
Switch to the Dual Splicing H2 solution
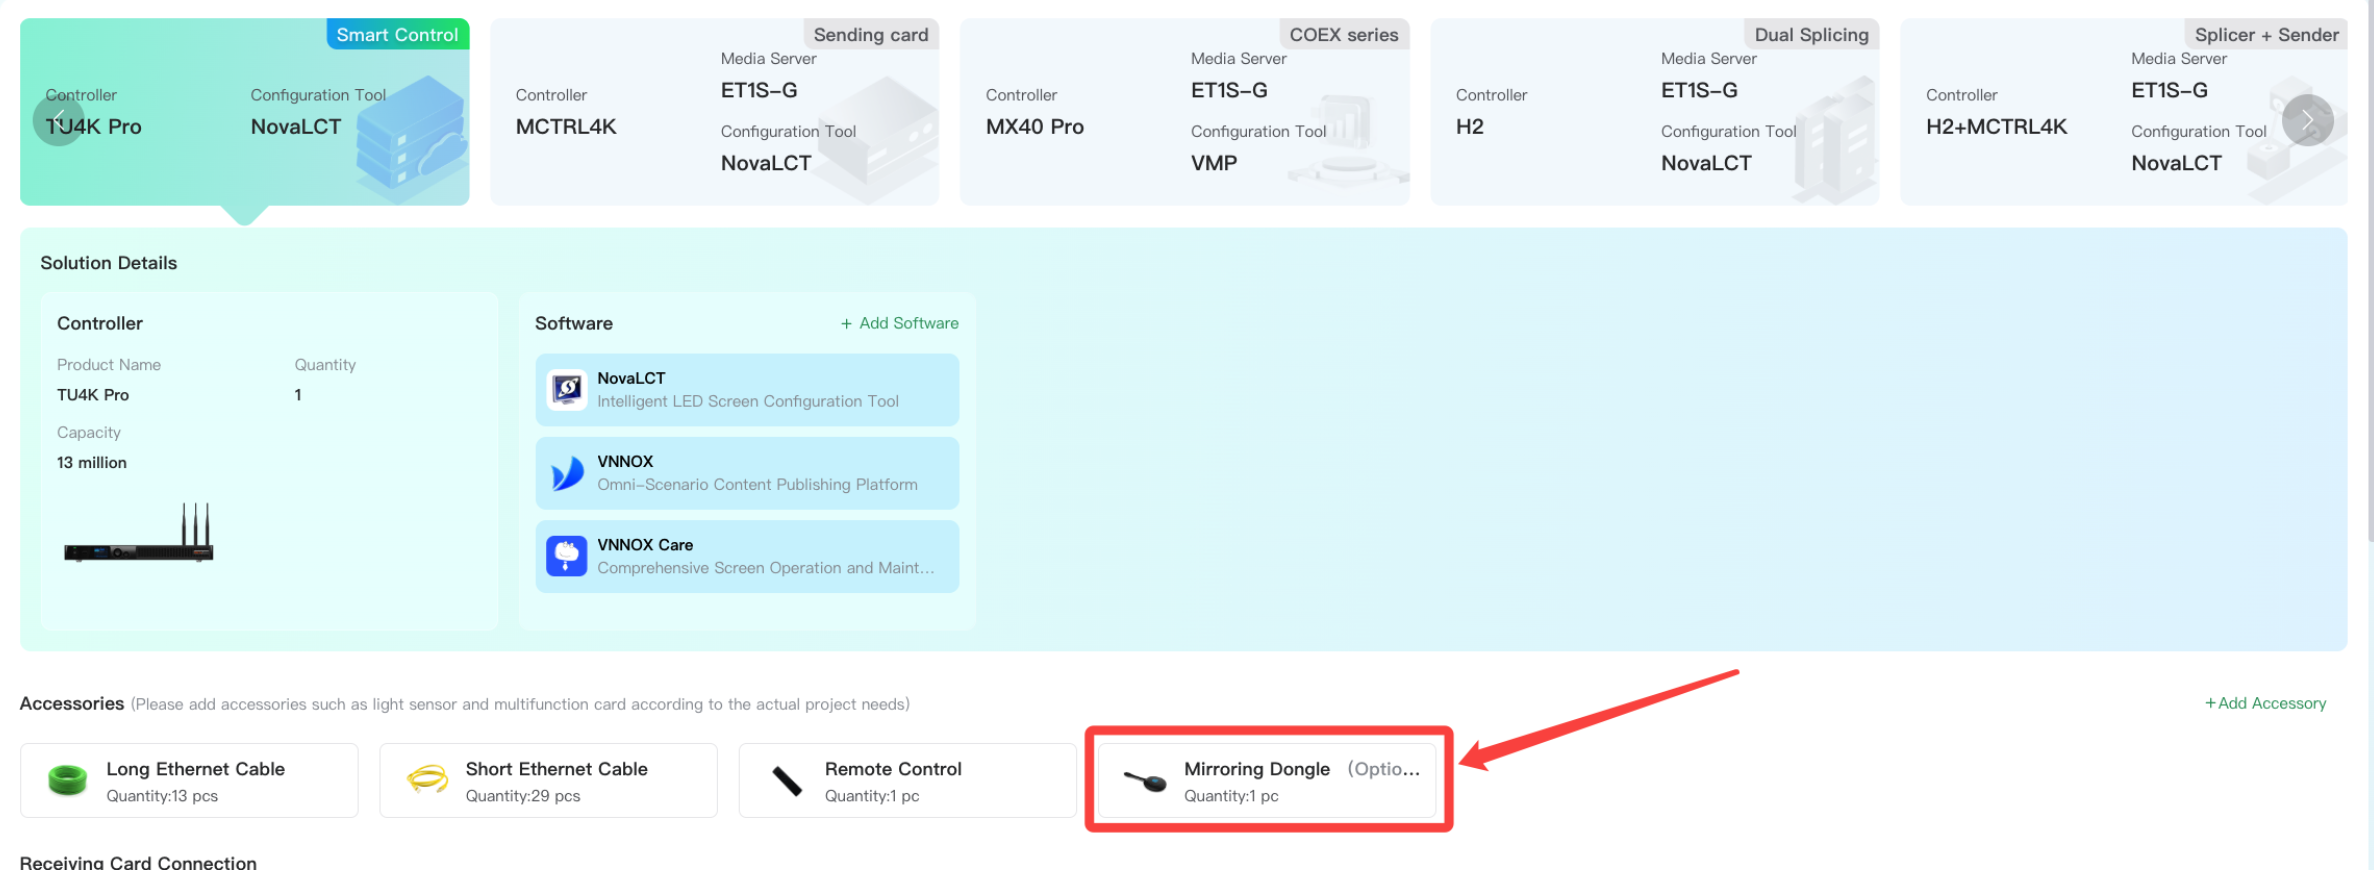click(x=1654, y=112)
